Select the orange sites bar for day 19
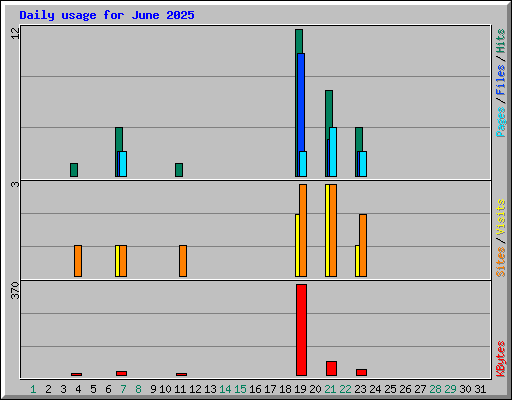The image size is (512, 400). [x=303, y=230]
